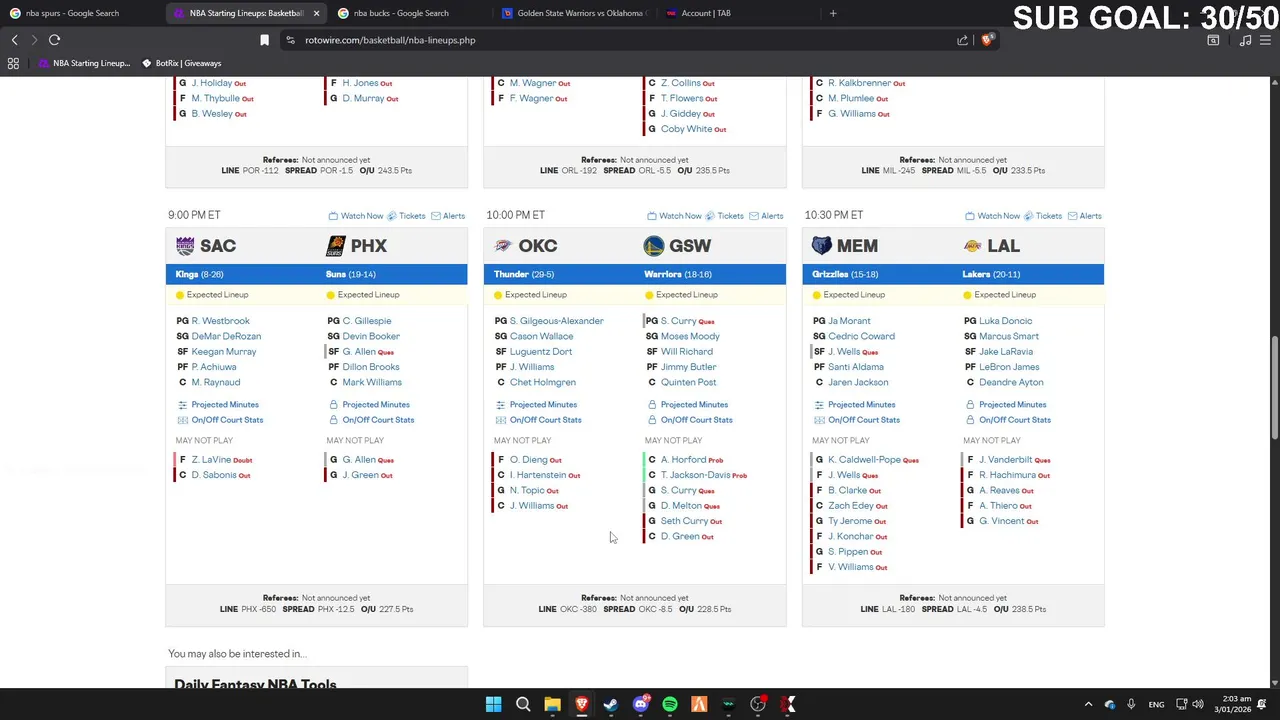
Task: Click Alerts for OKC vs GSW game
Action: (766, 216)
